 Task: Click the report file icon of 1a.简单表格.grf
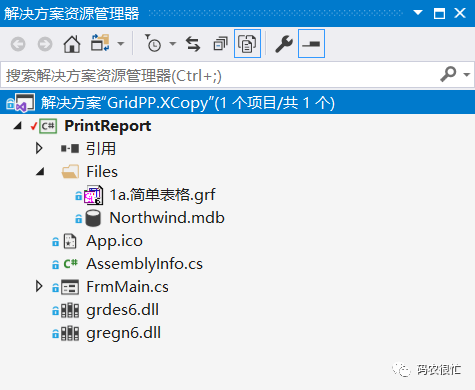pos(93,195)
